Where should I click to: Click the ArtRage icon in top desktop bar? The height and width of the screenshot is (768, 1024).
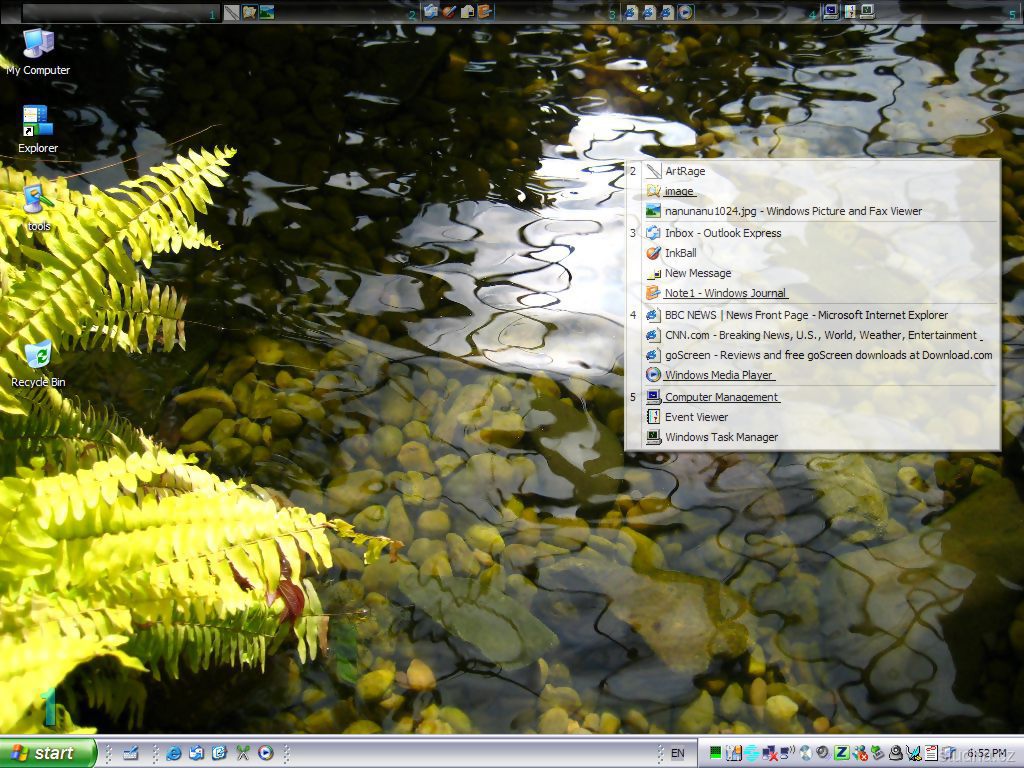coord(232,12)
